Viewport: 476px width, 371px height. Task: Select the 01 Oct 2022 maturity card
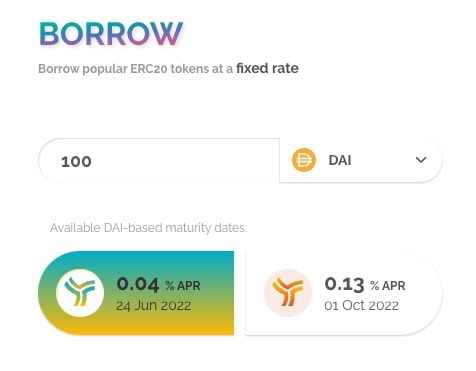[x=344, y=293]
